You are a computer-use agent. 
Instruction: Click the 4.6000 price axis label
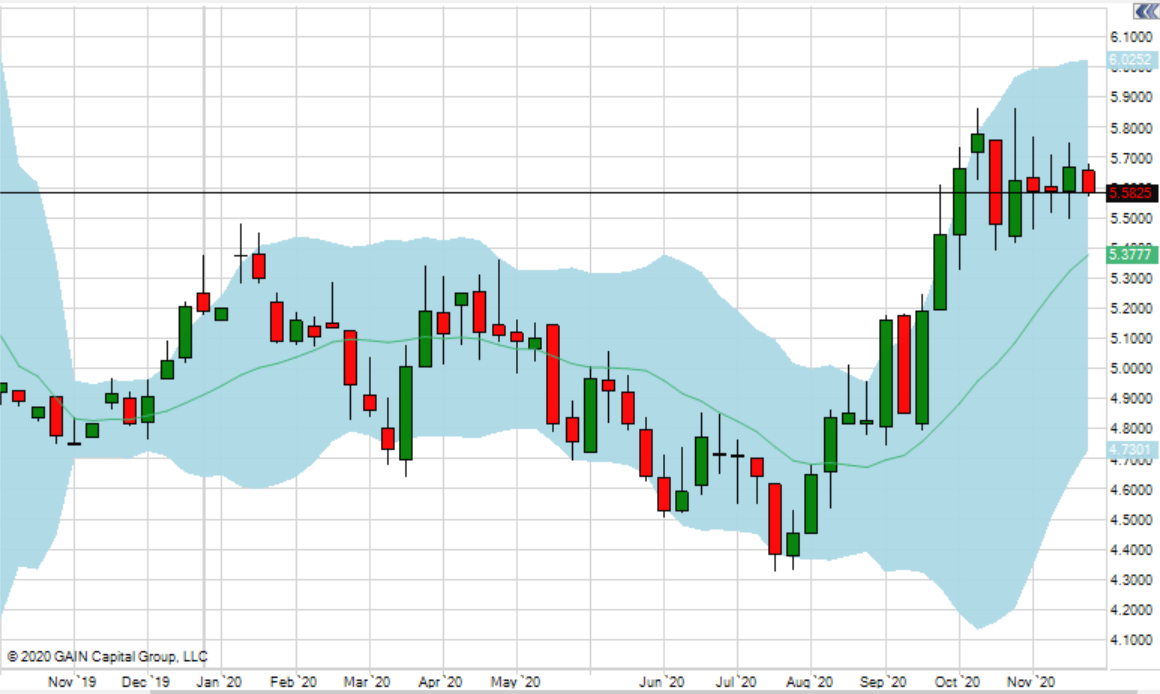[x=1131, y=490]
